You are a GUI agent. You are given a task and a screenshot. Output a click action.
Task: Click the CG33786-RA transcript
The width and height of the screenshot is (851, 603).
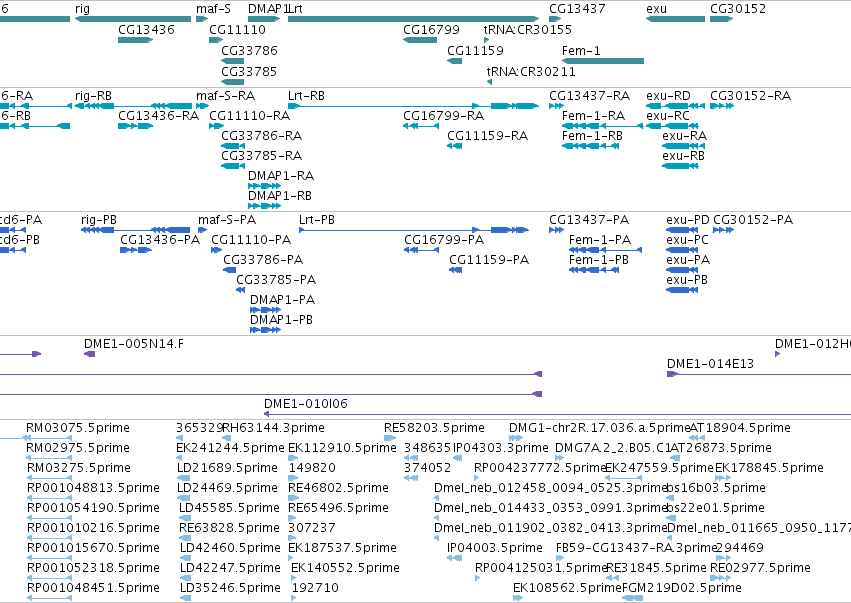click(x=233, y=146)
